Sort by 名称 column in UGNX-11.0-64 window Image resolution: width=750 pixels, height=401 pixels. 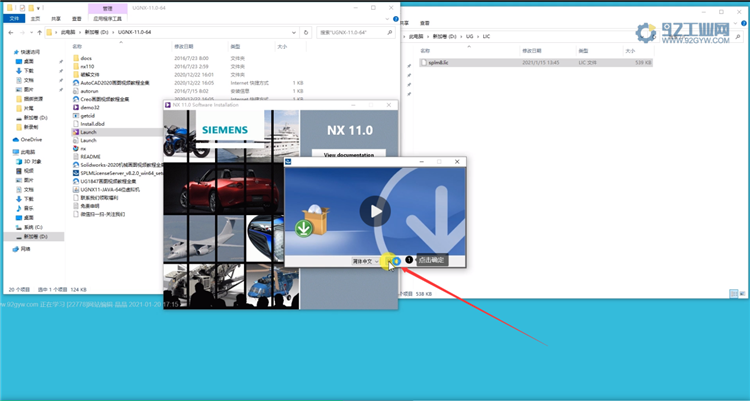[x=77, y=46]
